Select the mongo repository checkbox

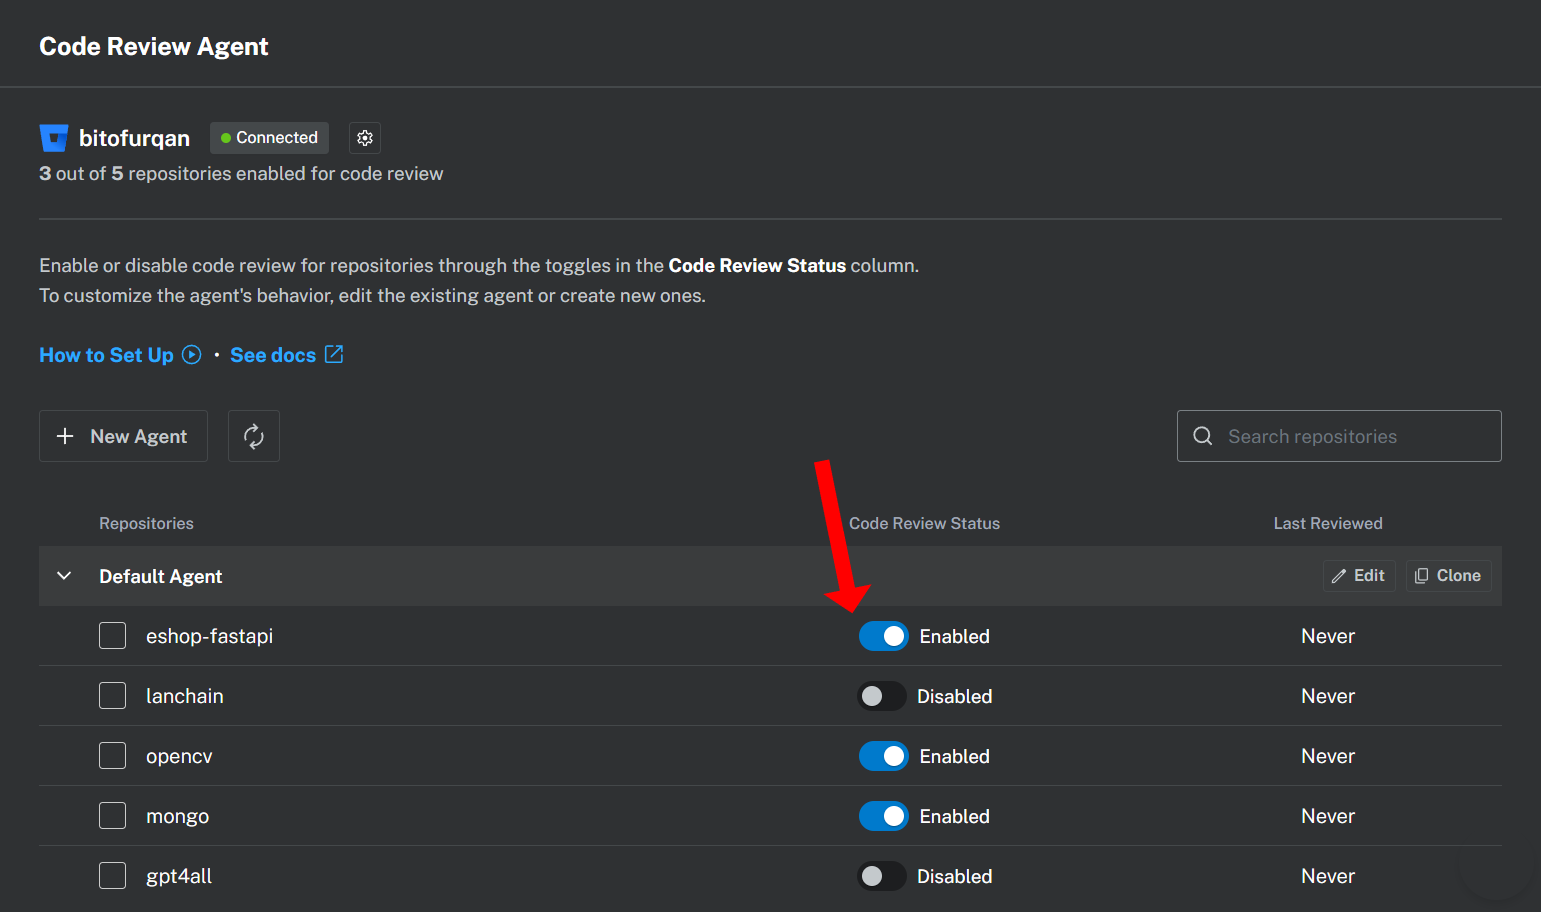[x=113, y=816]
